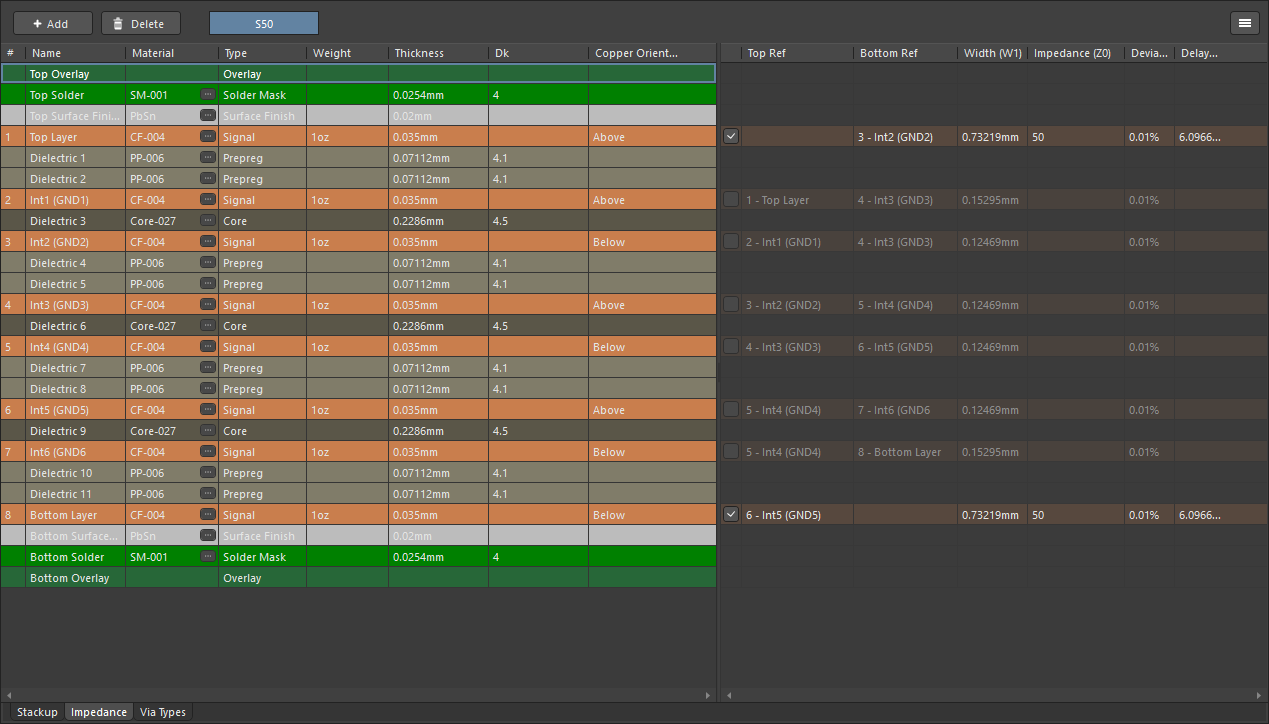Open material picker for Dielectric 11

point(207,494)
